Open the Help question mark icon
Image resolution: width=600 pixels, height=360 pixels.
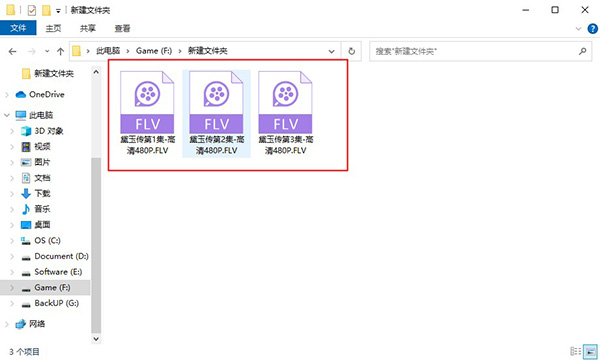(x=592, y=28)
